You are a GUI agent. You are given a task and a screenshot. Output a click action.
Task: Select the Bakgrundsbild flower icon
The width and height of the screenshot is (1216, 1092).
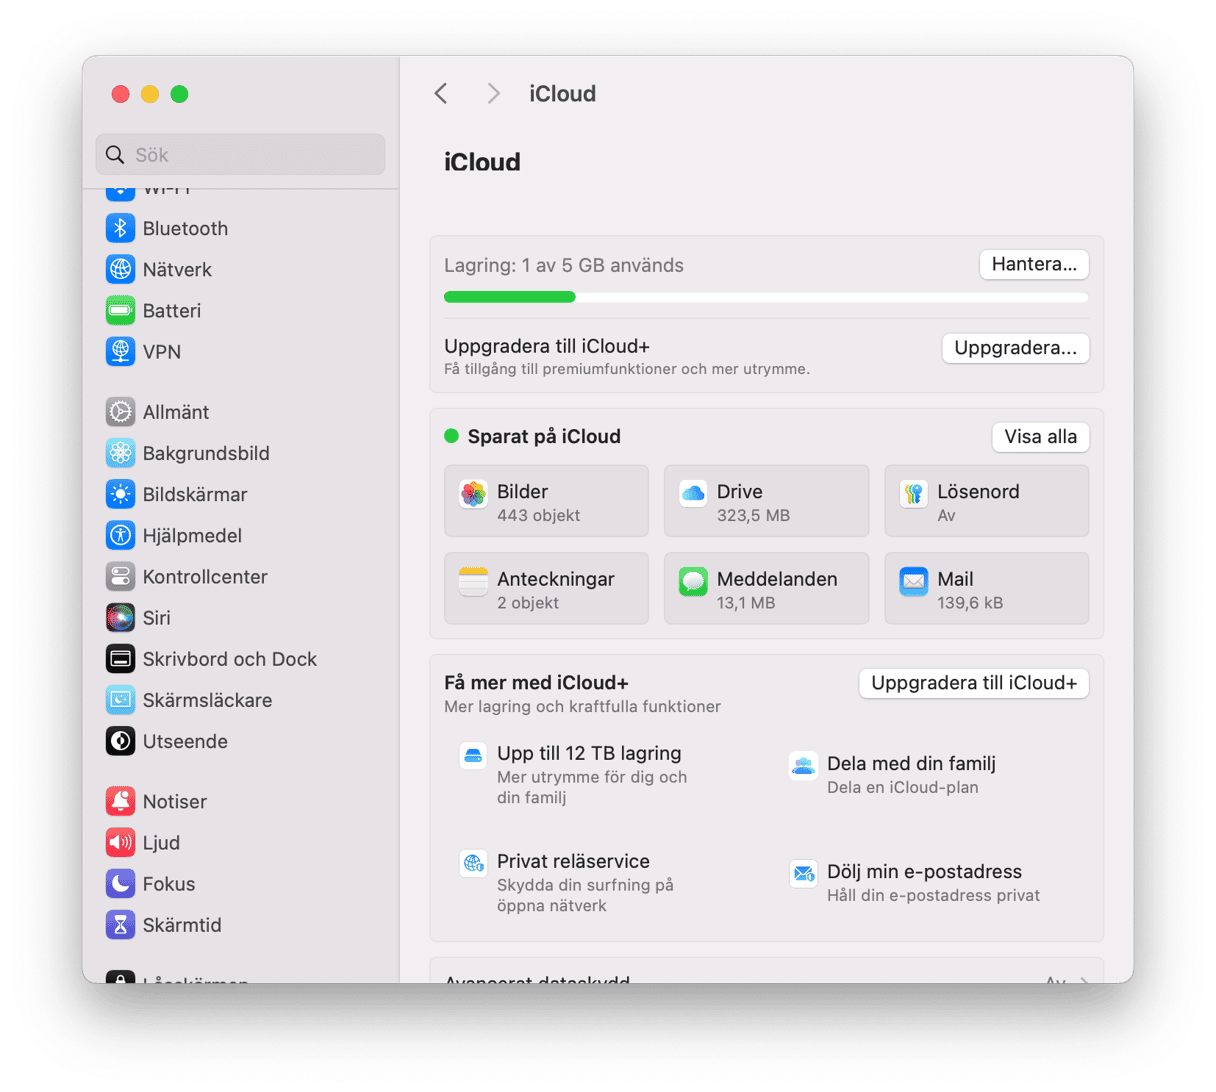click(x=120, y=453)
